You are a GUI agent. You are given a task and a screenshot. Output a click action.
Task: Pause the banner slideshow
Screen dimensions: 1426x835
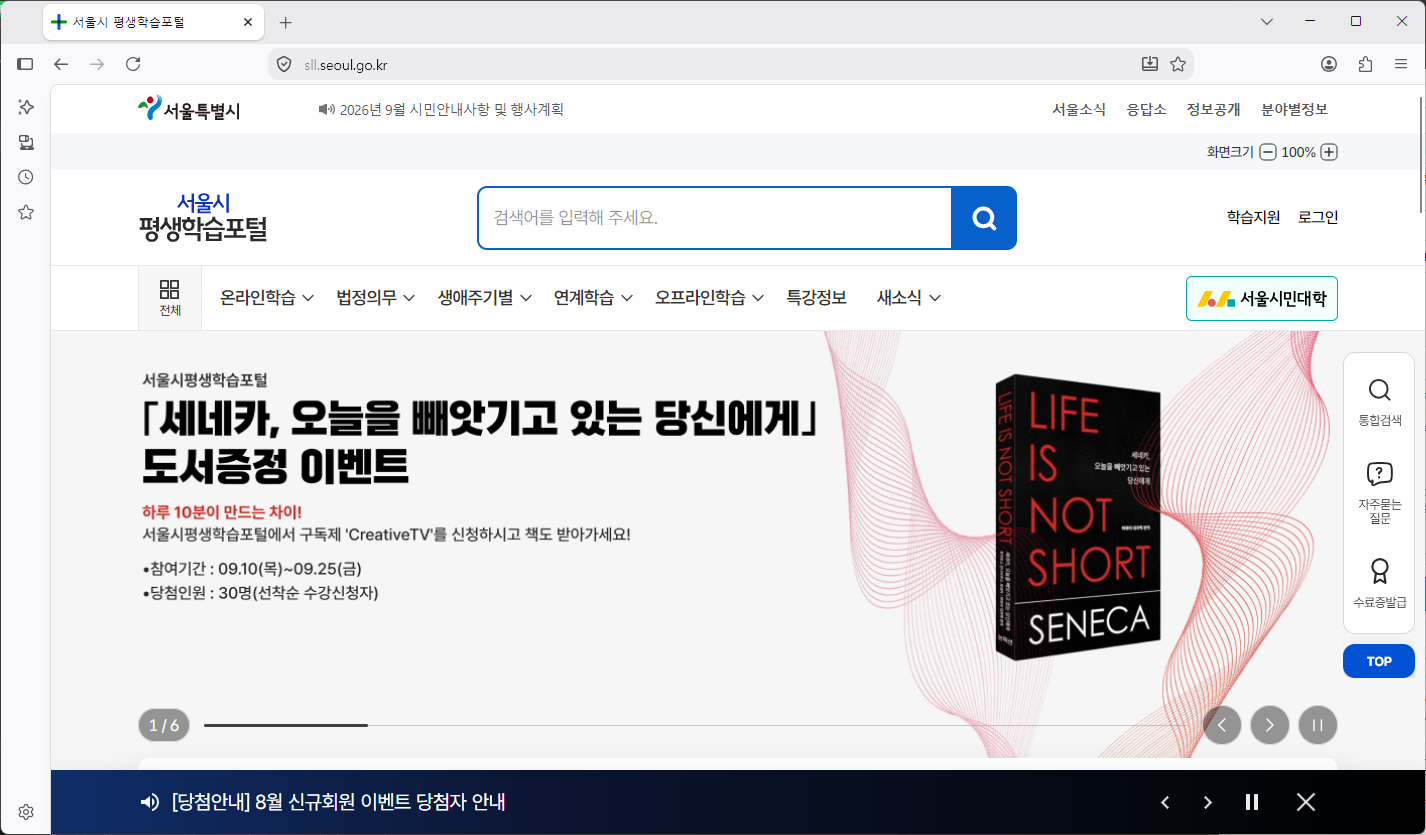point(1318,725)
